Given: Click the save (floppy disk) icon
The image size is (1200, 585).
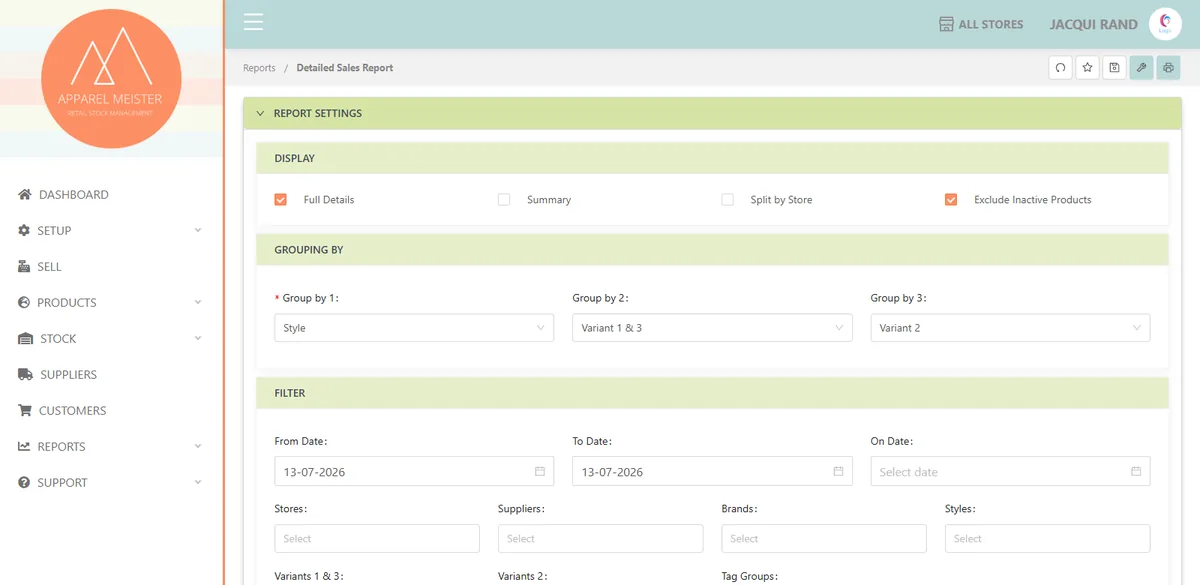Looking at the screenshot, I should (x=1114, y=68).
